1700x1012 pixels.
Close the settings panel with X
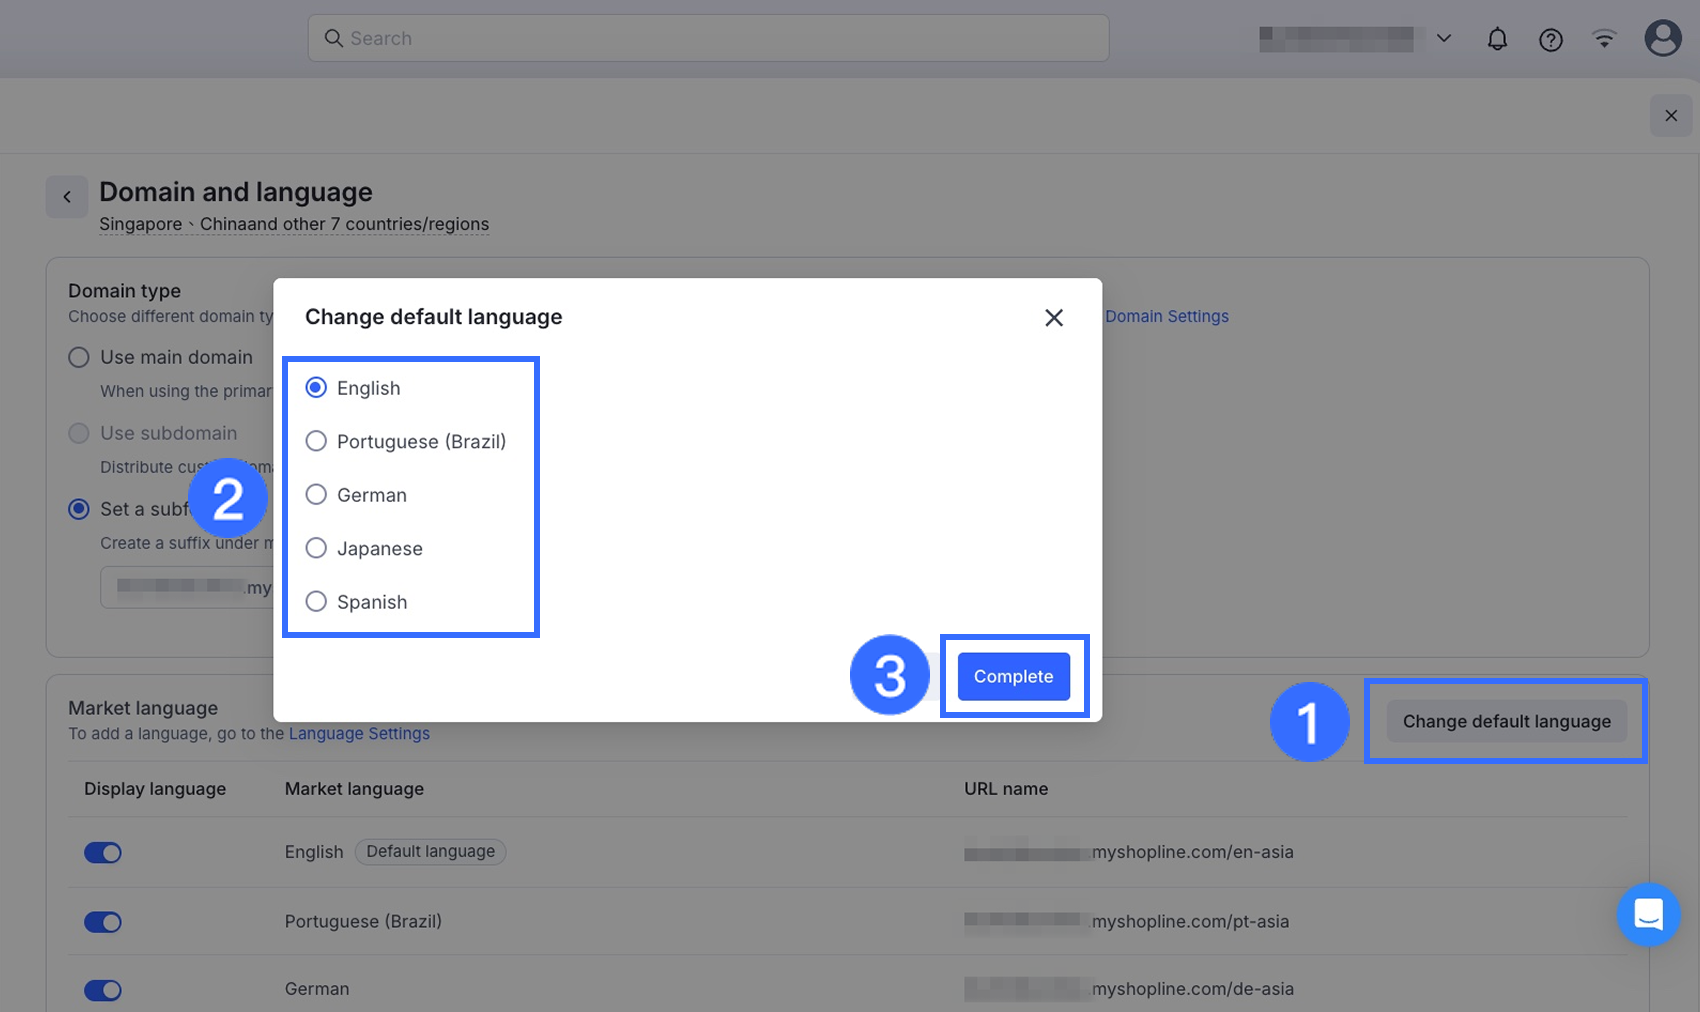(x=1670, y=116)
